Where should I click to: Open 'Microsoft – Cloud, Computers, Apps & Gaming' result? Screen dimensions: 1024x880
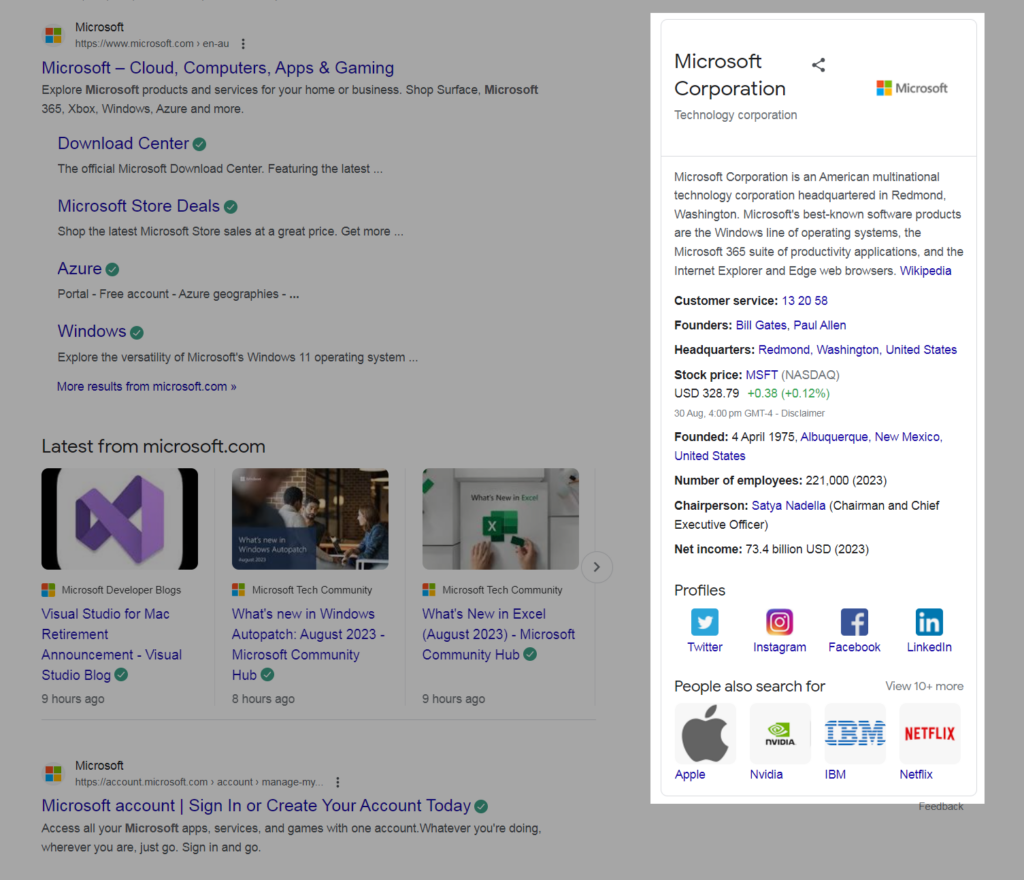pos(217,68)
